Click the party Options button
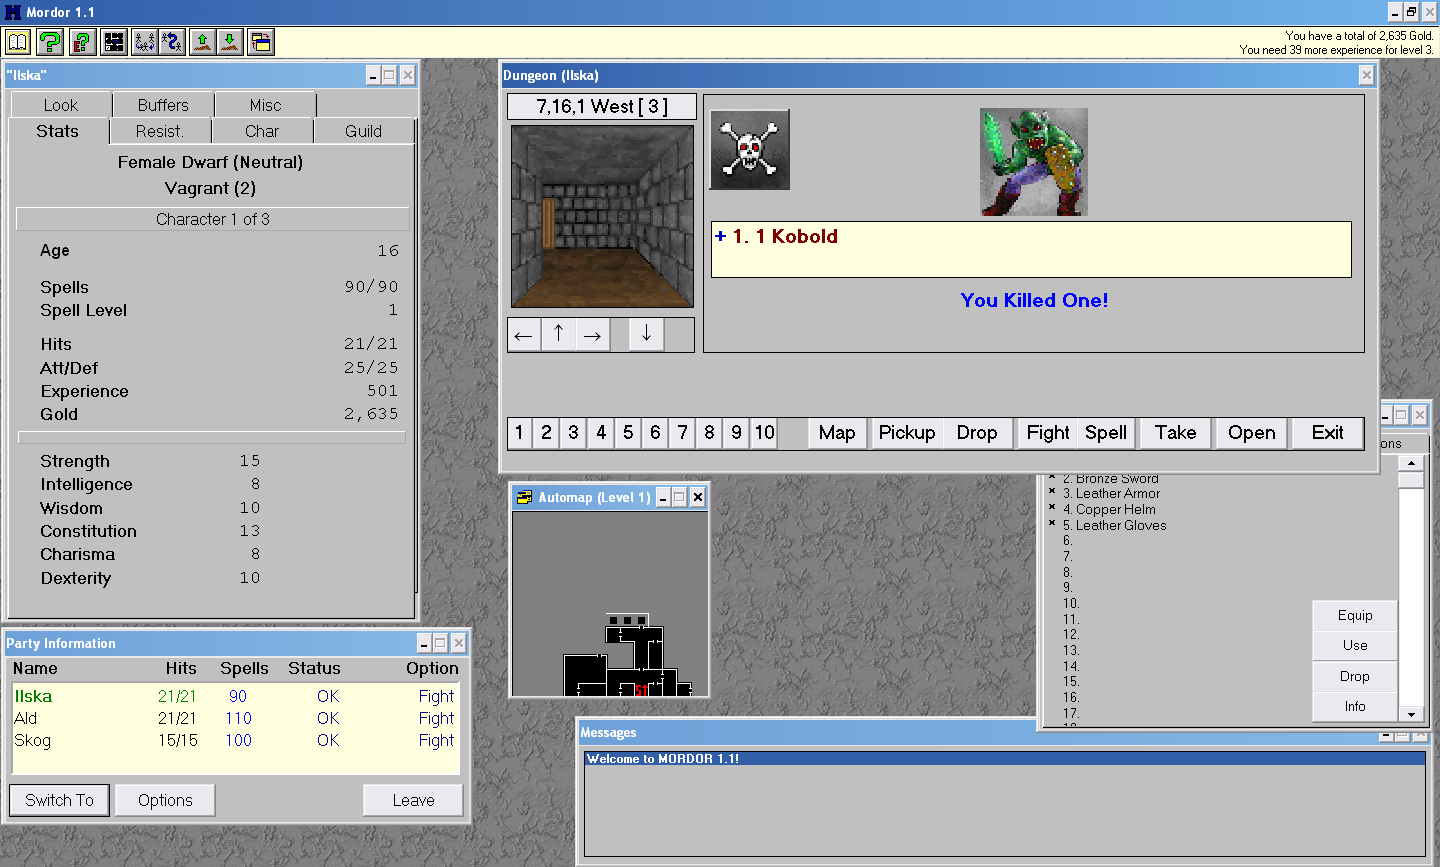Screen dimensions: 1440x867 (x=165, y=800)
